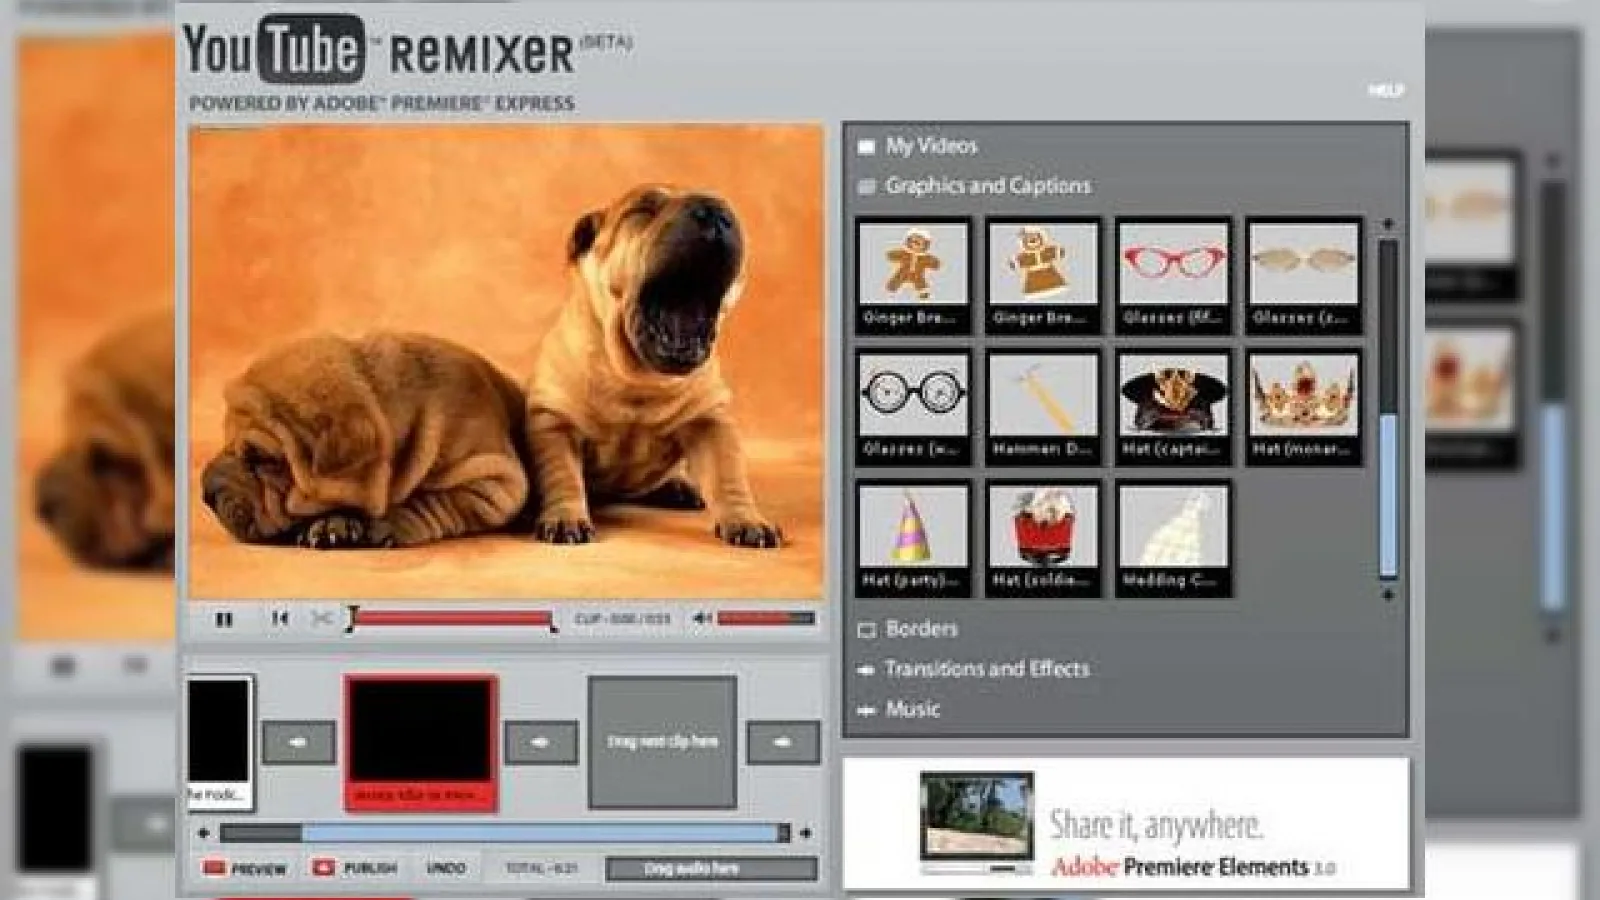Click the PUBLISH button
The width and height of the screenshot is (1600, 900).
tap(355, 868)
